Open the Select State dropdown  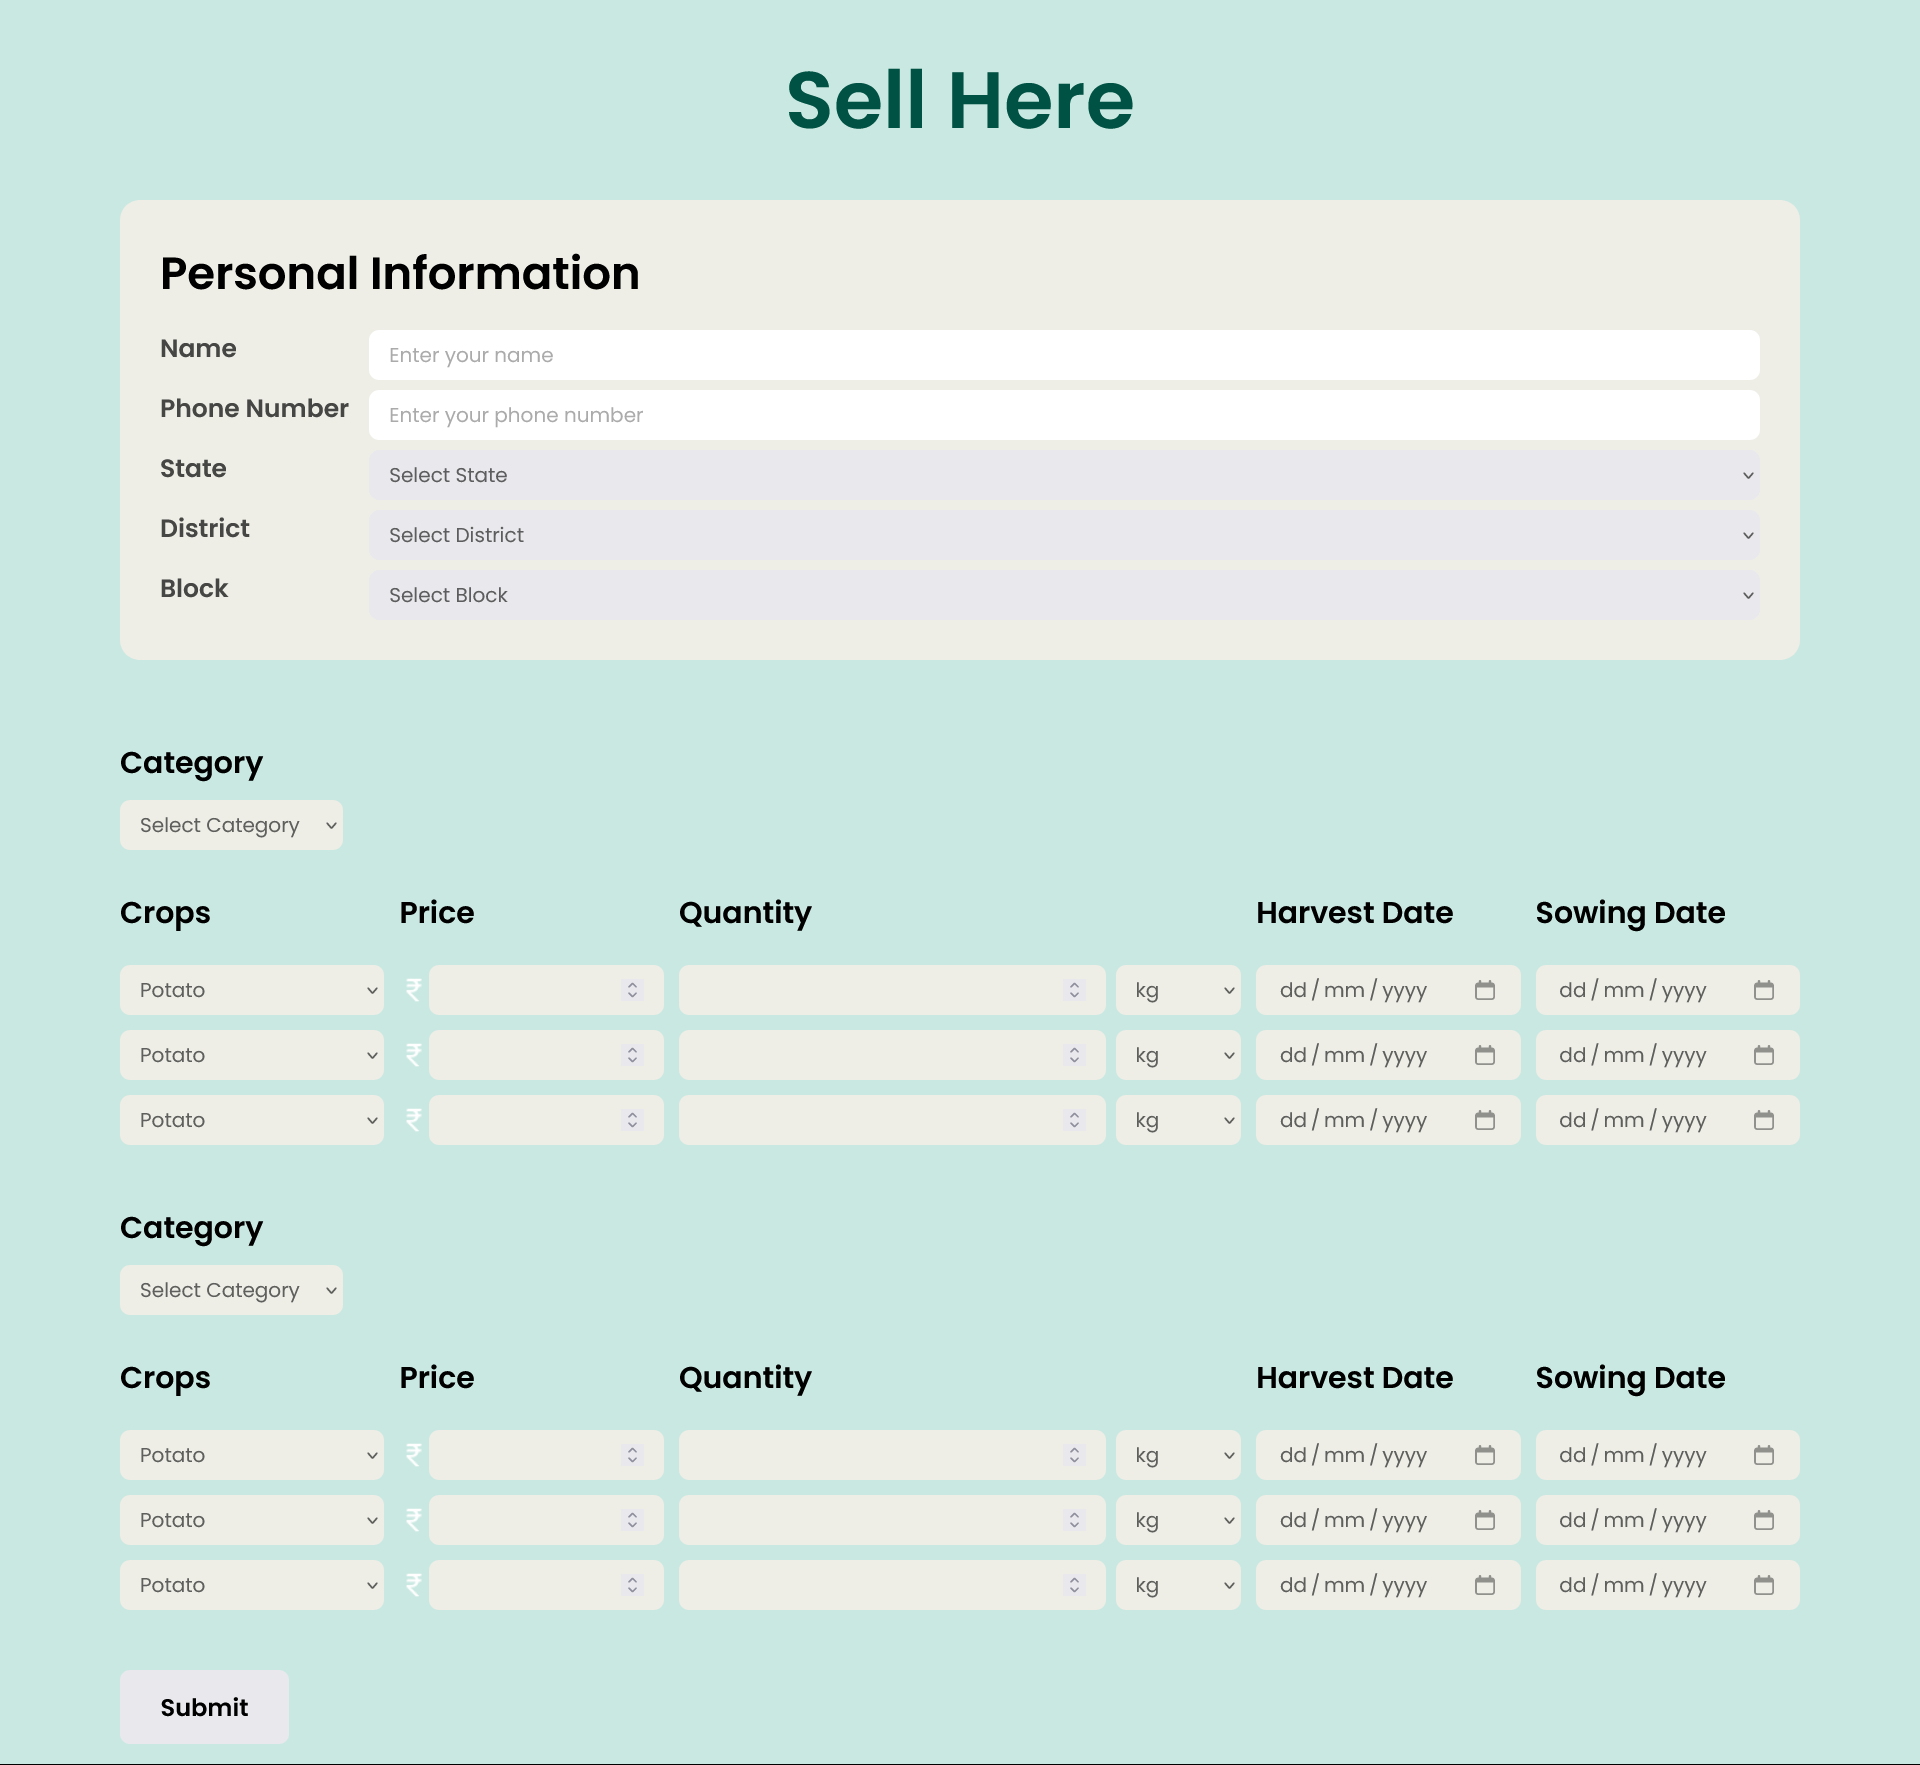pyautogui.click(x=1063, y=475)
